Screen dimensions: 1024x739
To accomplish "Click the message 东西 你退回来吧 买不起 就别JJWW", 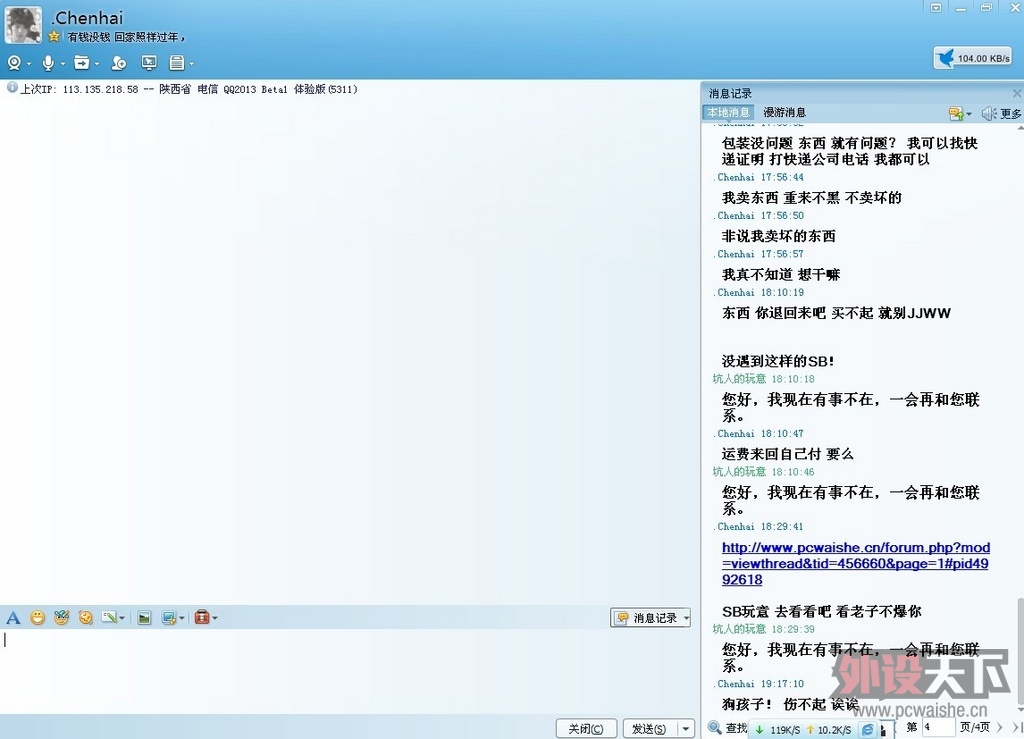I will tap(835, 313).
